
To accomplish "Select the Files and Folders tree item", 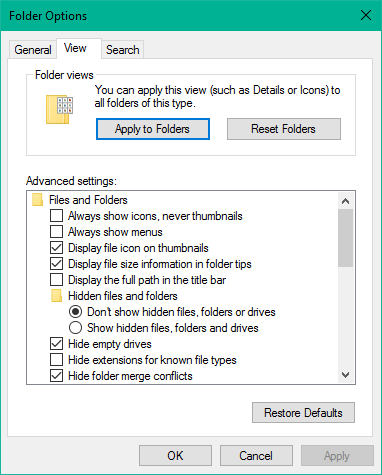I will [88, 200].
